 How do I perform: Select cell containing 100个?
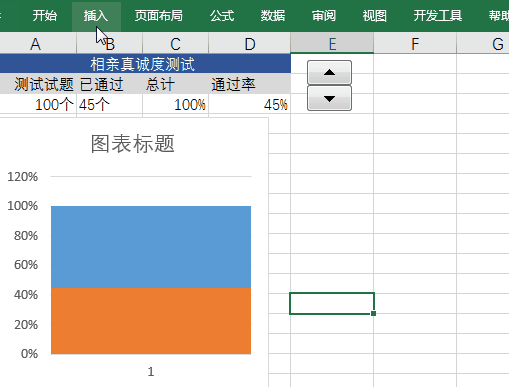[38, 104]
